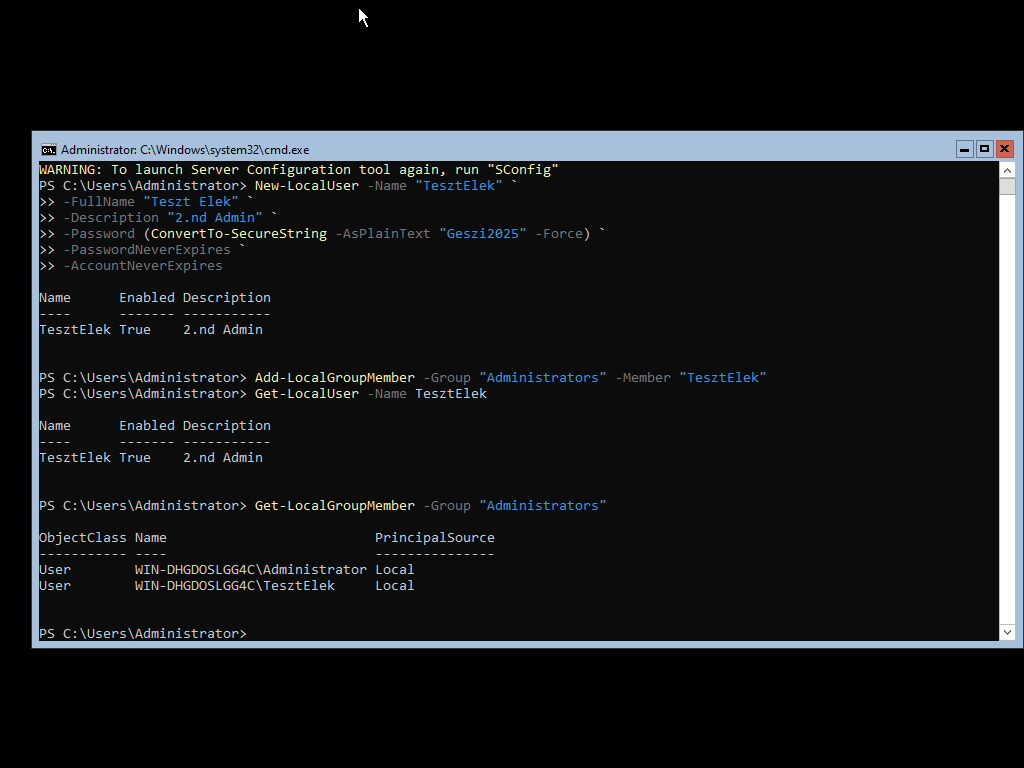This screenshot has width=1024, height=768.
Task: Open the cmd window system menu icon
Action: point(48,149)
